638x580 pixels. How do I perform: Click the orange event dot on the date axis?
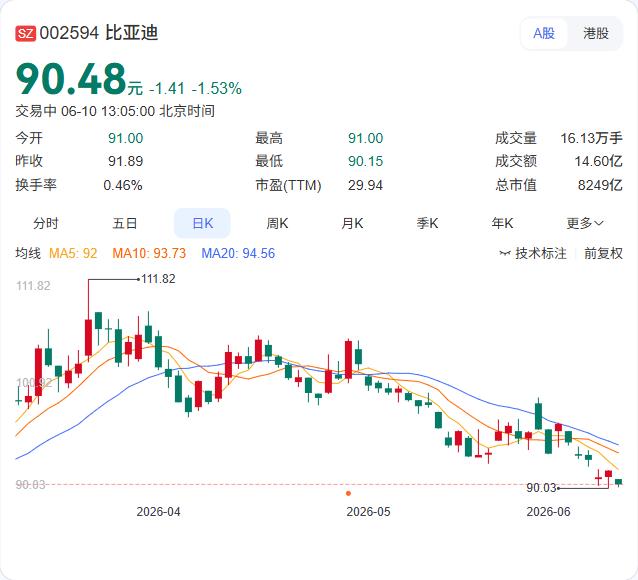[x=348, y=493]
